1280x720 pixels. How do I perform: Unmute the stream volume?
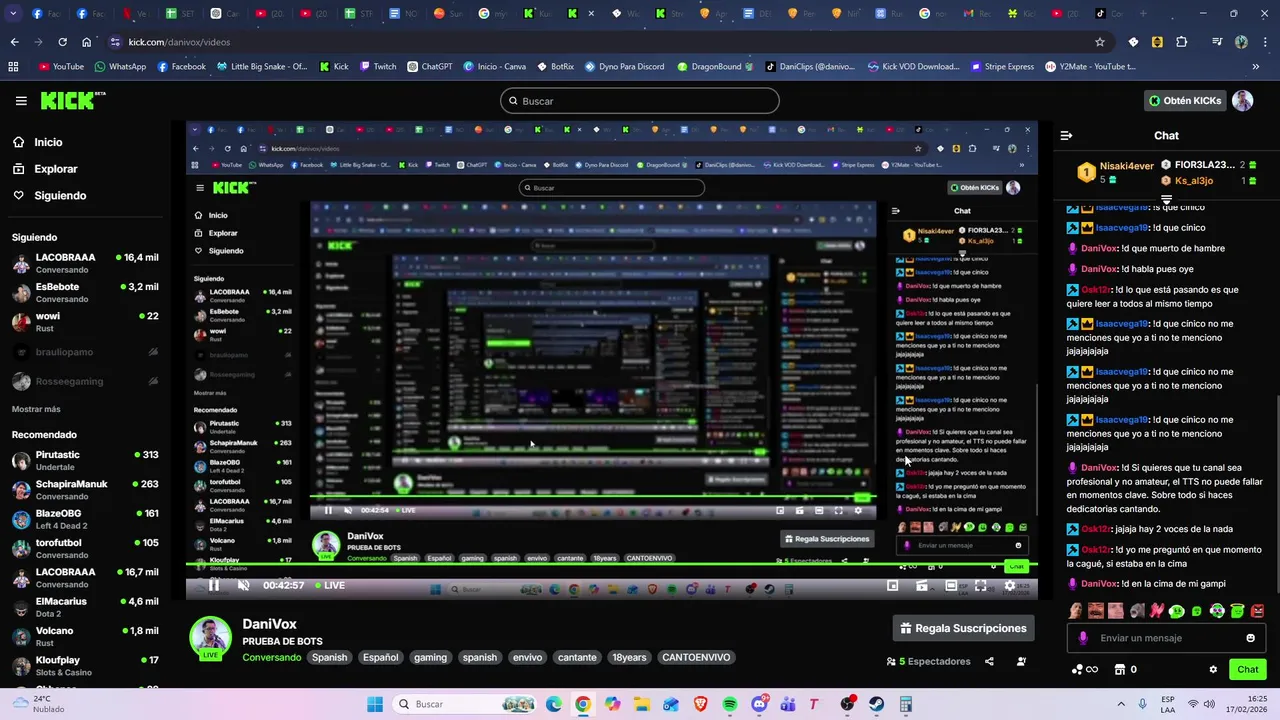(243, 586)
